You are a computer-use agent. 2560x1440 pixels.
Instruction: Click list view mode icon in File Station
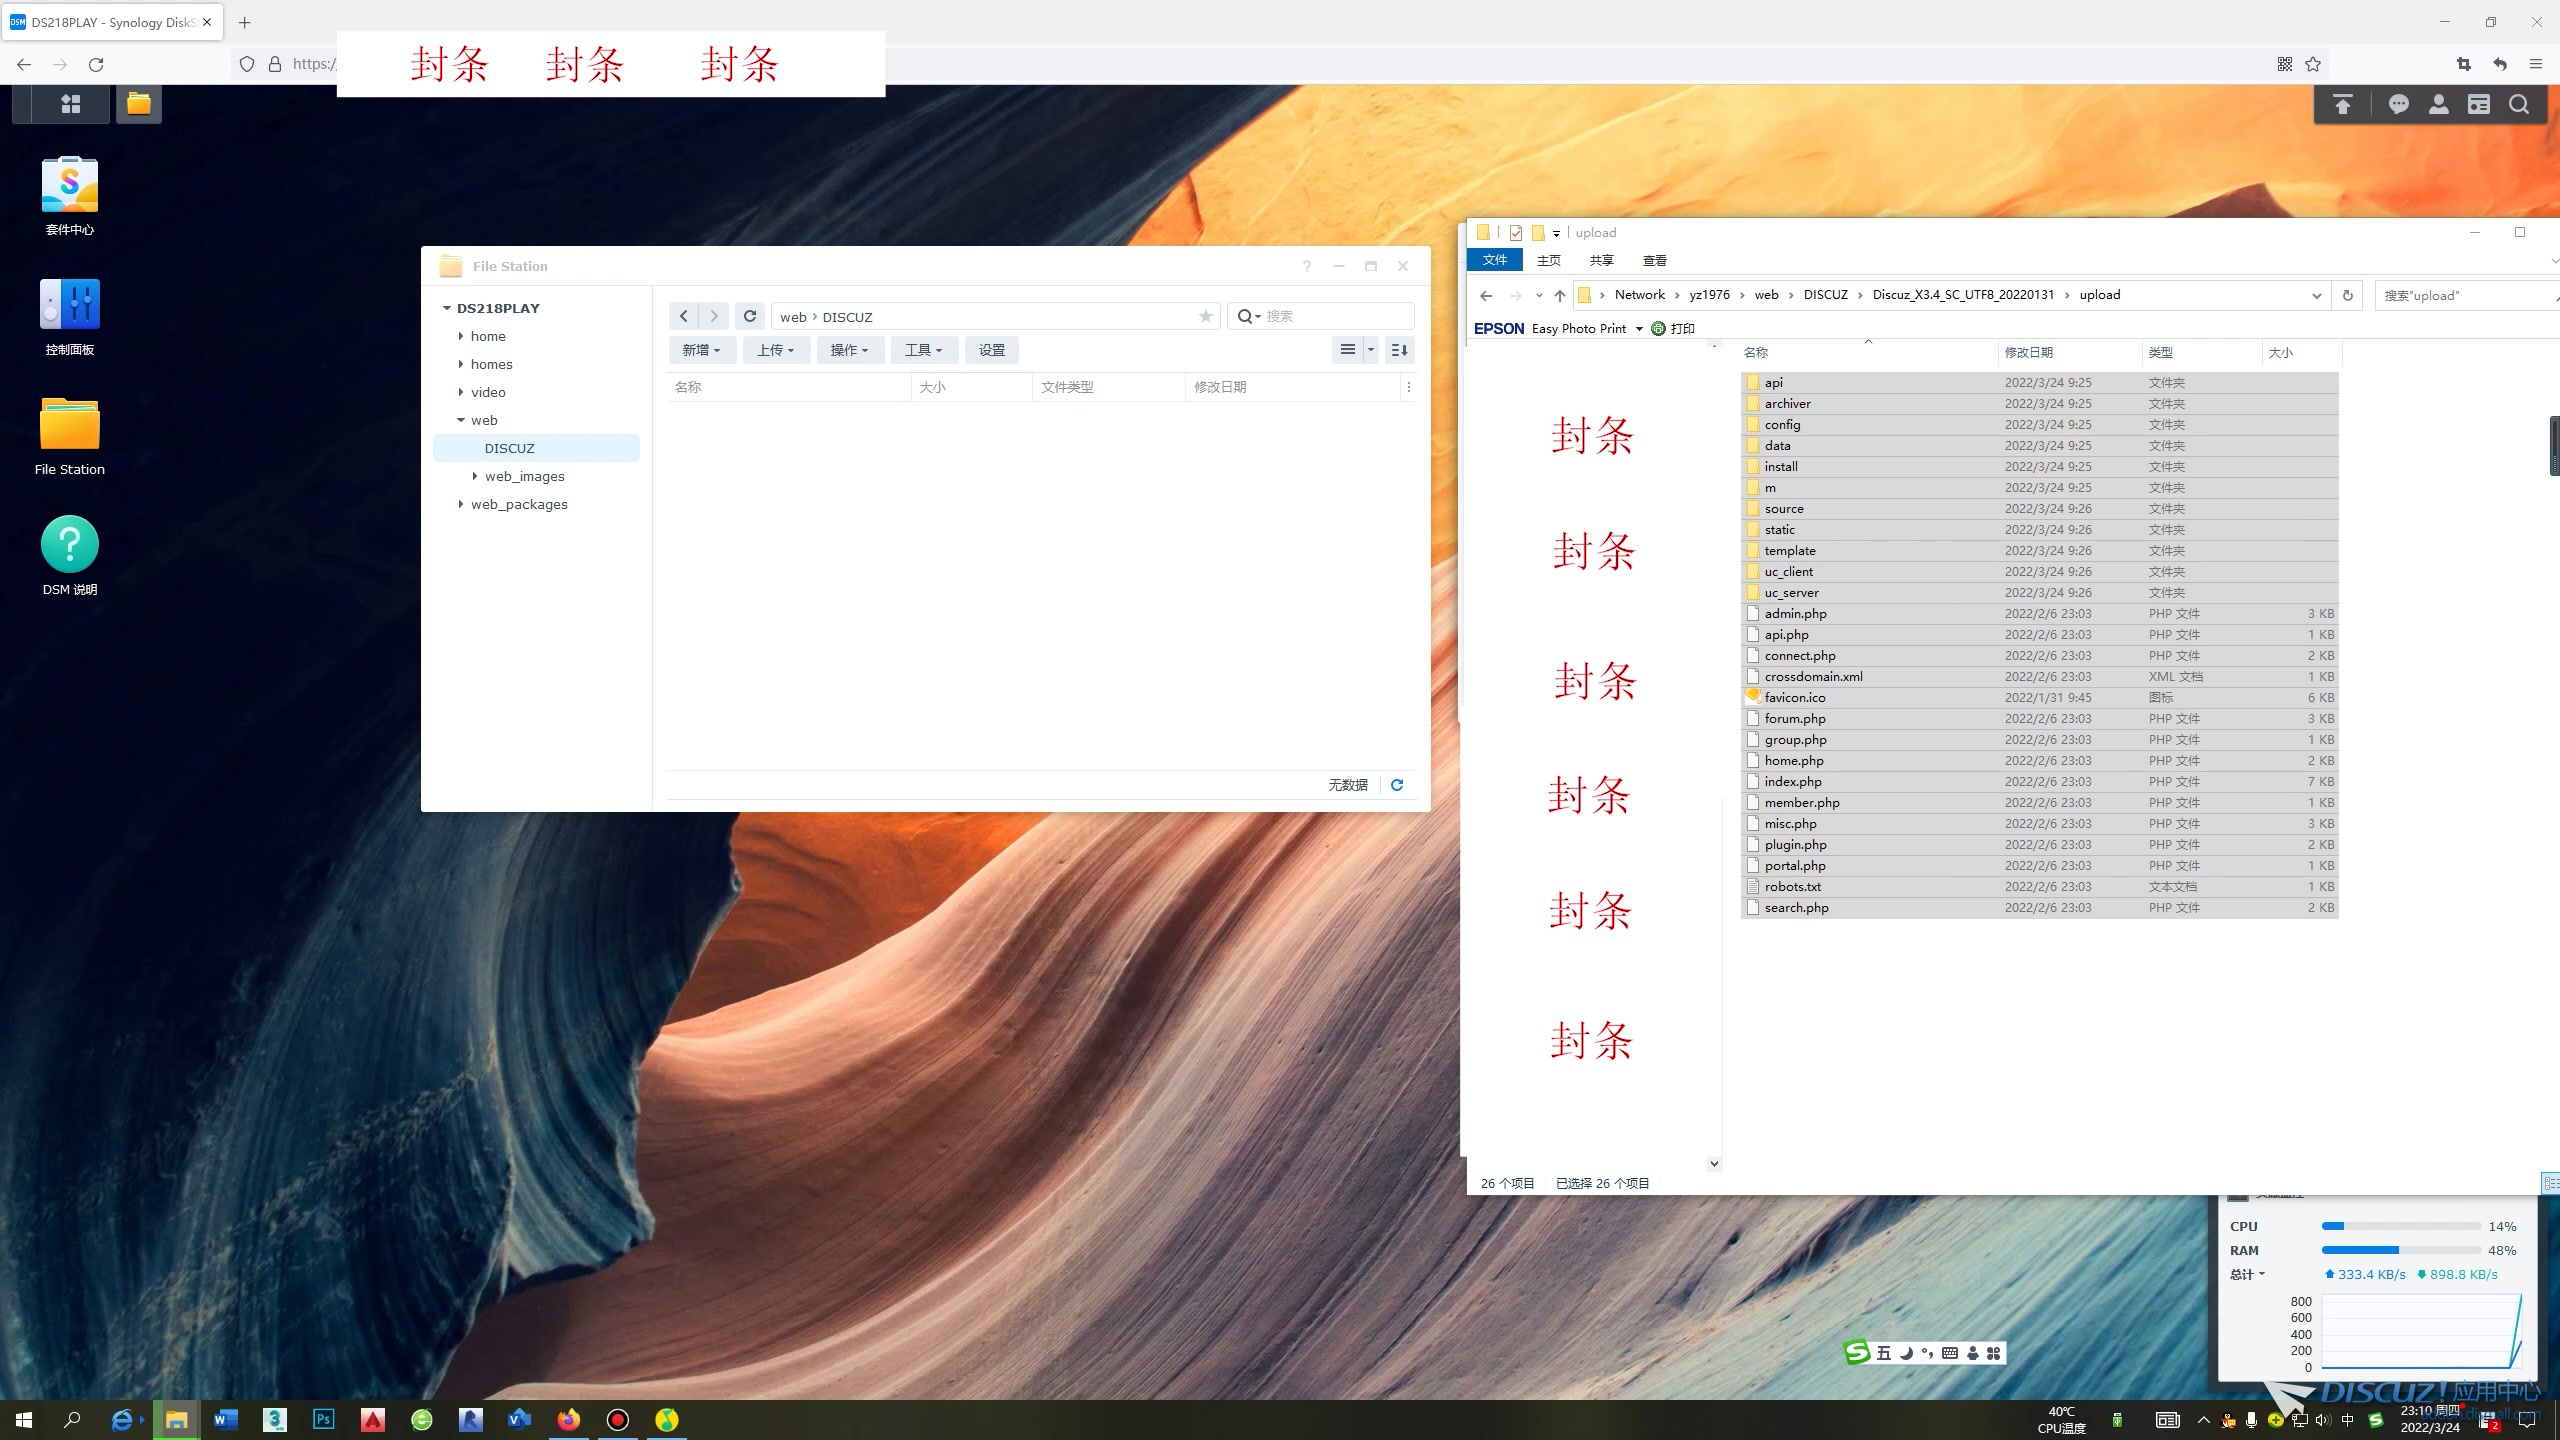[x=1348, y=350]
